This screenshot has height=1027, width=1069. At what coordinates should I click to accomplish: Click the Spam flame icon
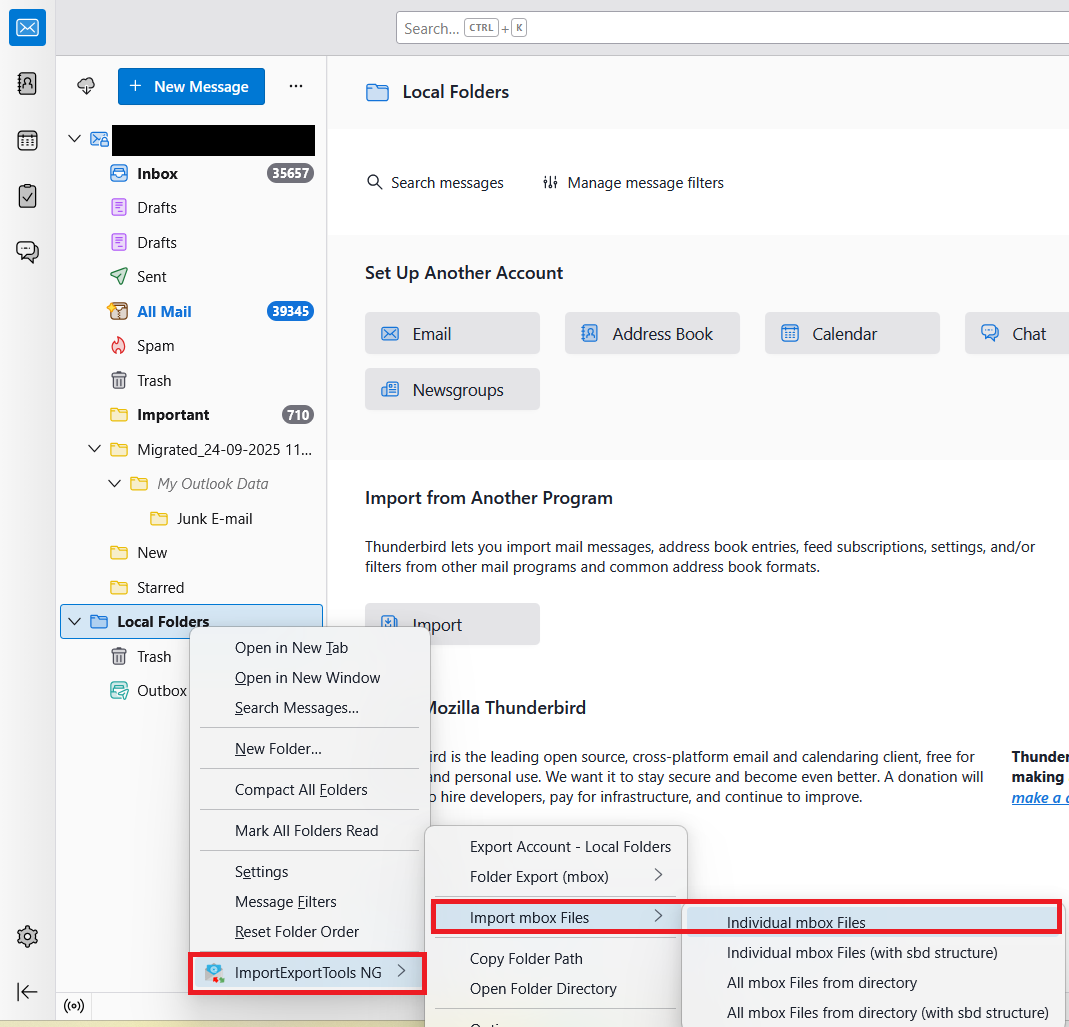119,346
